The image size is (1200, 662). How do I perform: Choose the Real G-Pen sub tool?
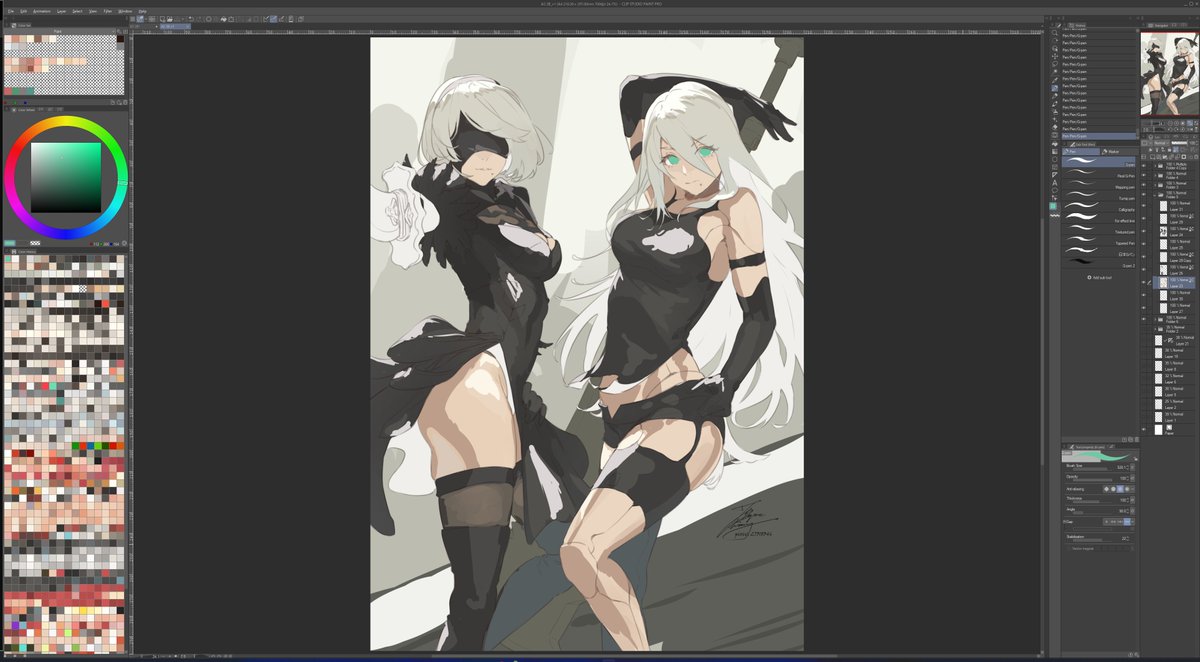[1099, 174]
